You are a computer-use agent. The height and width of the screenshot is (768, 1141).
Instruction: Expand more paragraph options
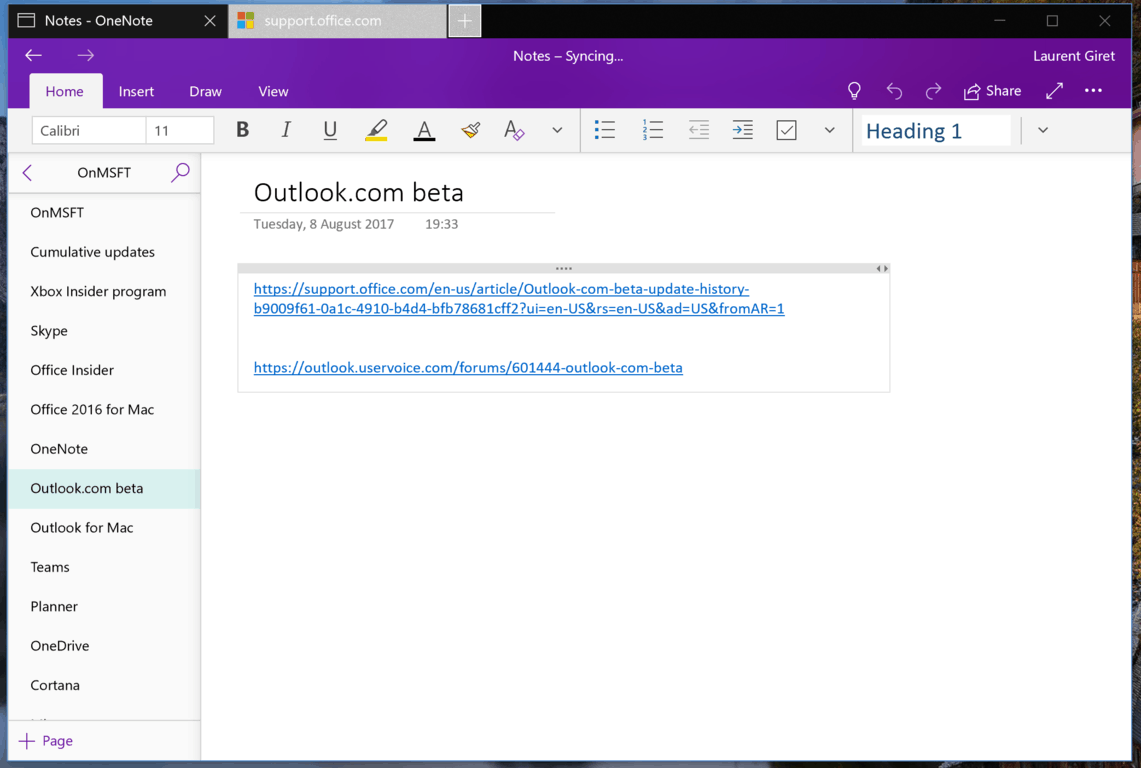[829, 130]
